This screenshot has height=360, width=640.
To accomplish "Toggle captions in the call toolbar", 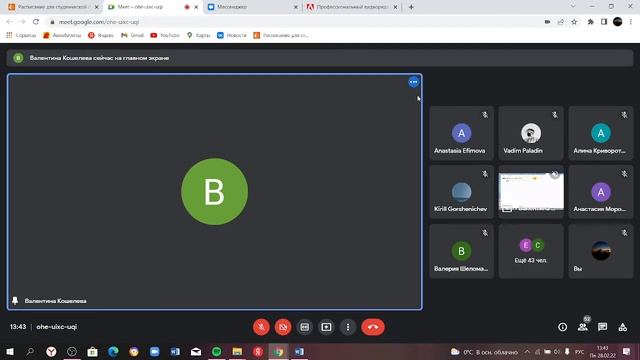I will click(x=304, y=327).
